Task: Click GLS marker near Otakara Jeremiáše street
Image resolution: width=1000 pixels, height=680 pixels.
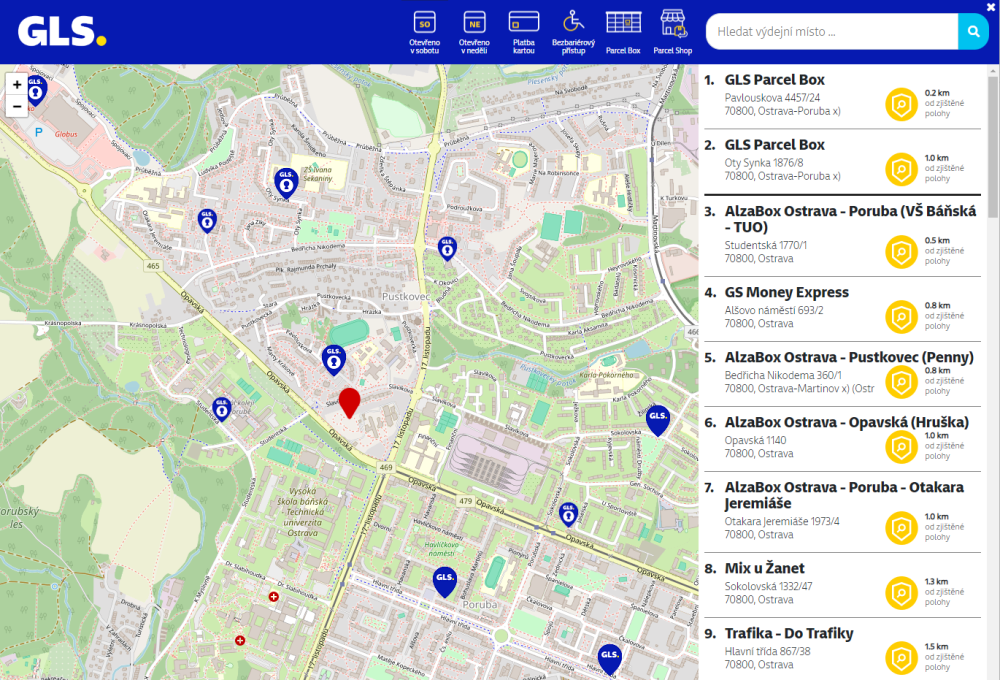Action: 207,220
